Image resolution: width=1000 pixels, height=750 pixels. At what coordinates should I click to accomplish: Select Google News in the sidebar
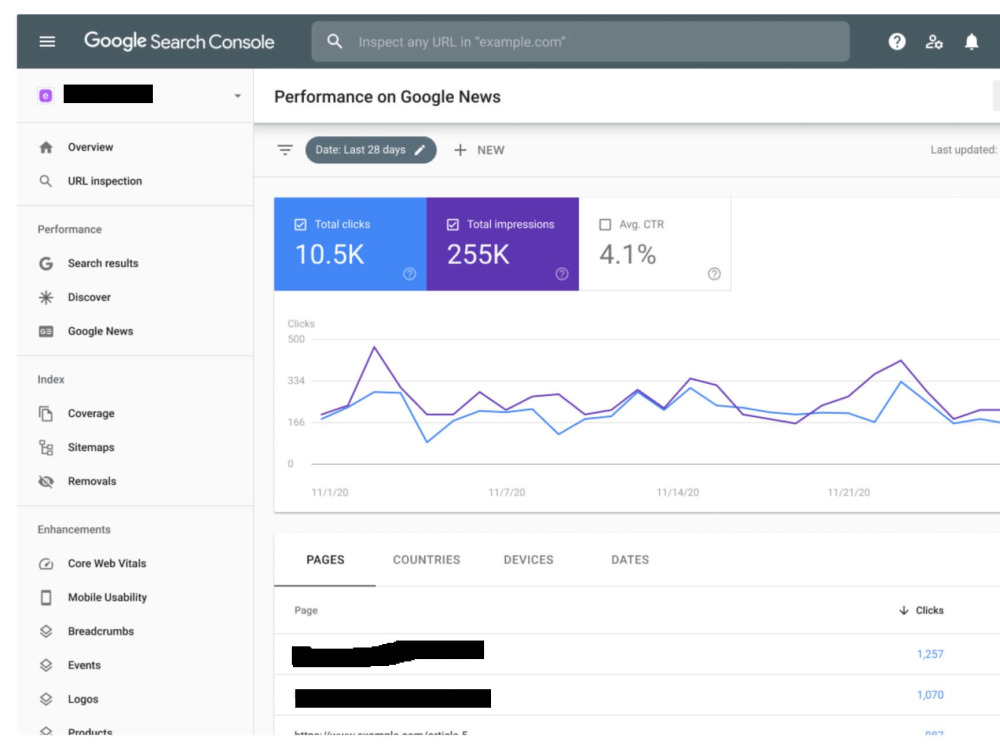click(100, 331)
